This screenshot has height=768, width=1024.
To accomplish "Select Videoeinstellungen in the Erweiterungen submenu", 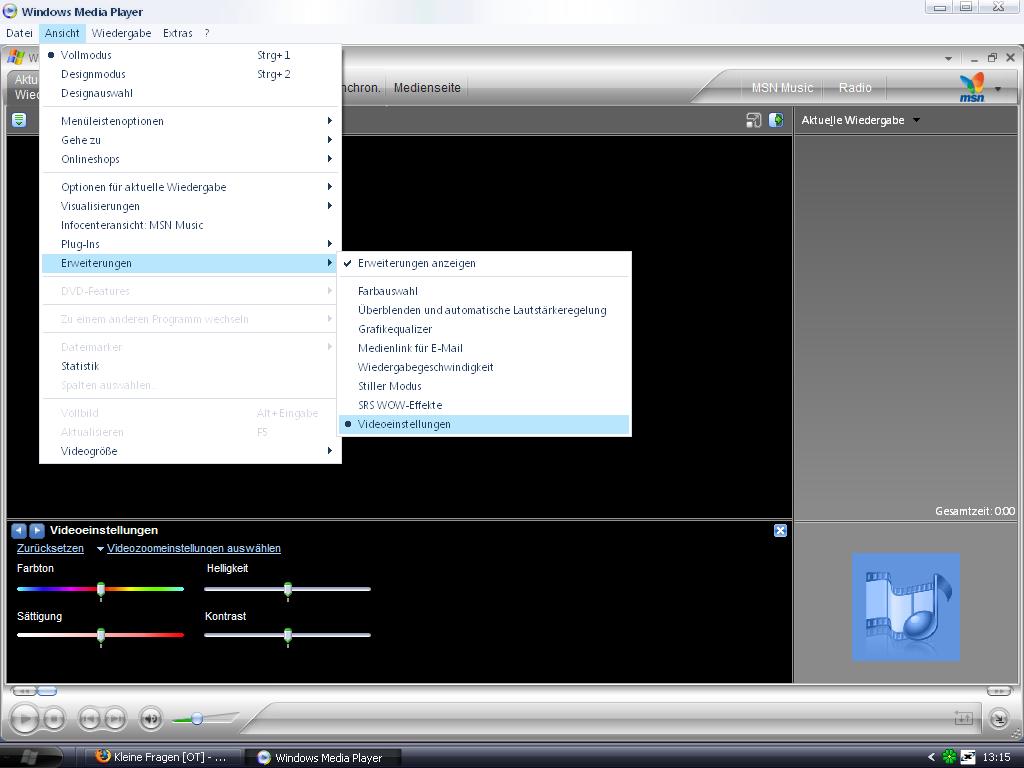I will point(485,424).
